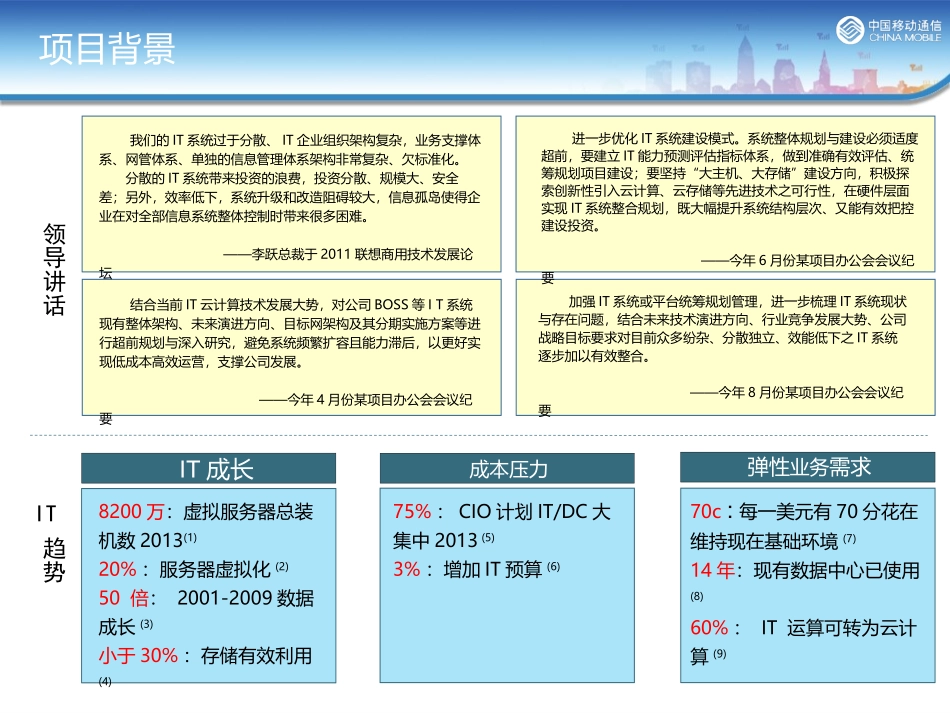Click the text CIO 计划 IT/DC 大
The image size is (950, 713).
click(x=534, y=512)
